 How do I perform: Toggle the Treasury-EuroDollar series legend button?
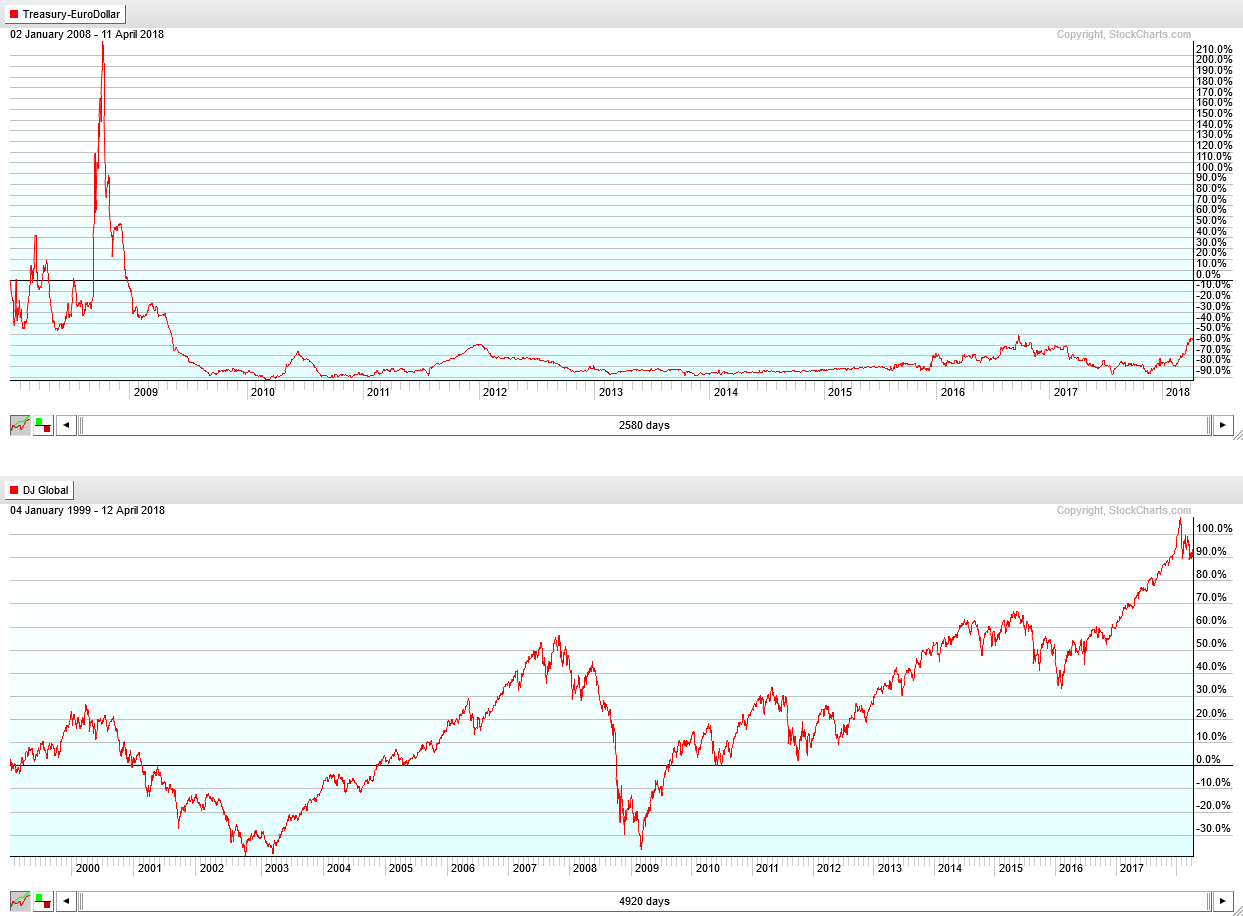click(66, 14)
